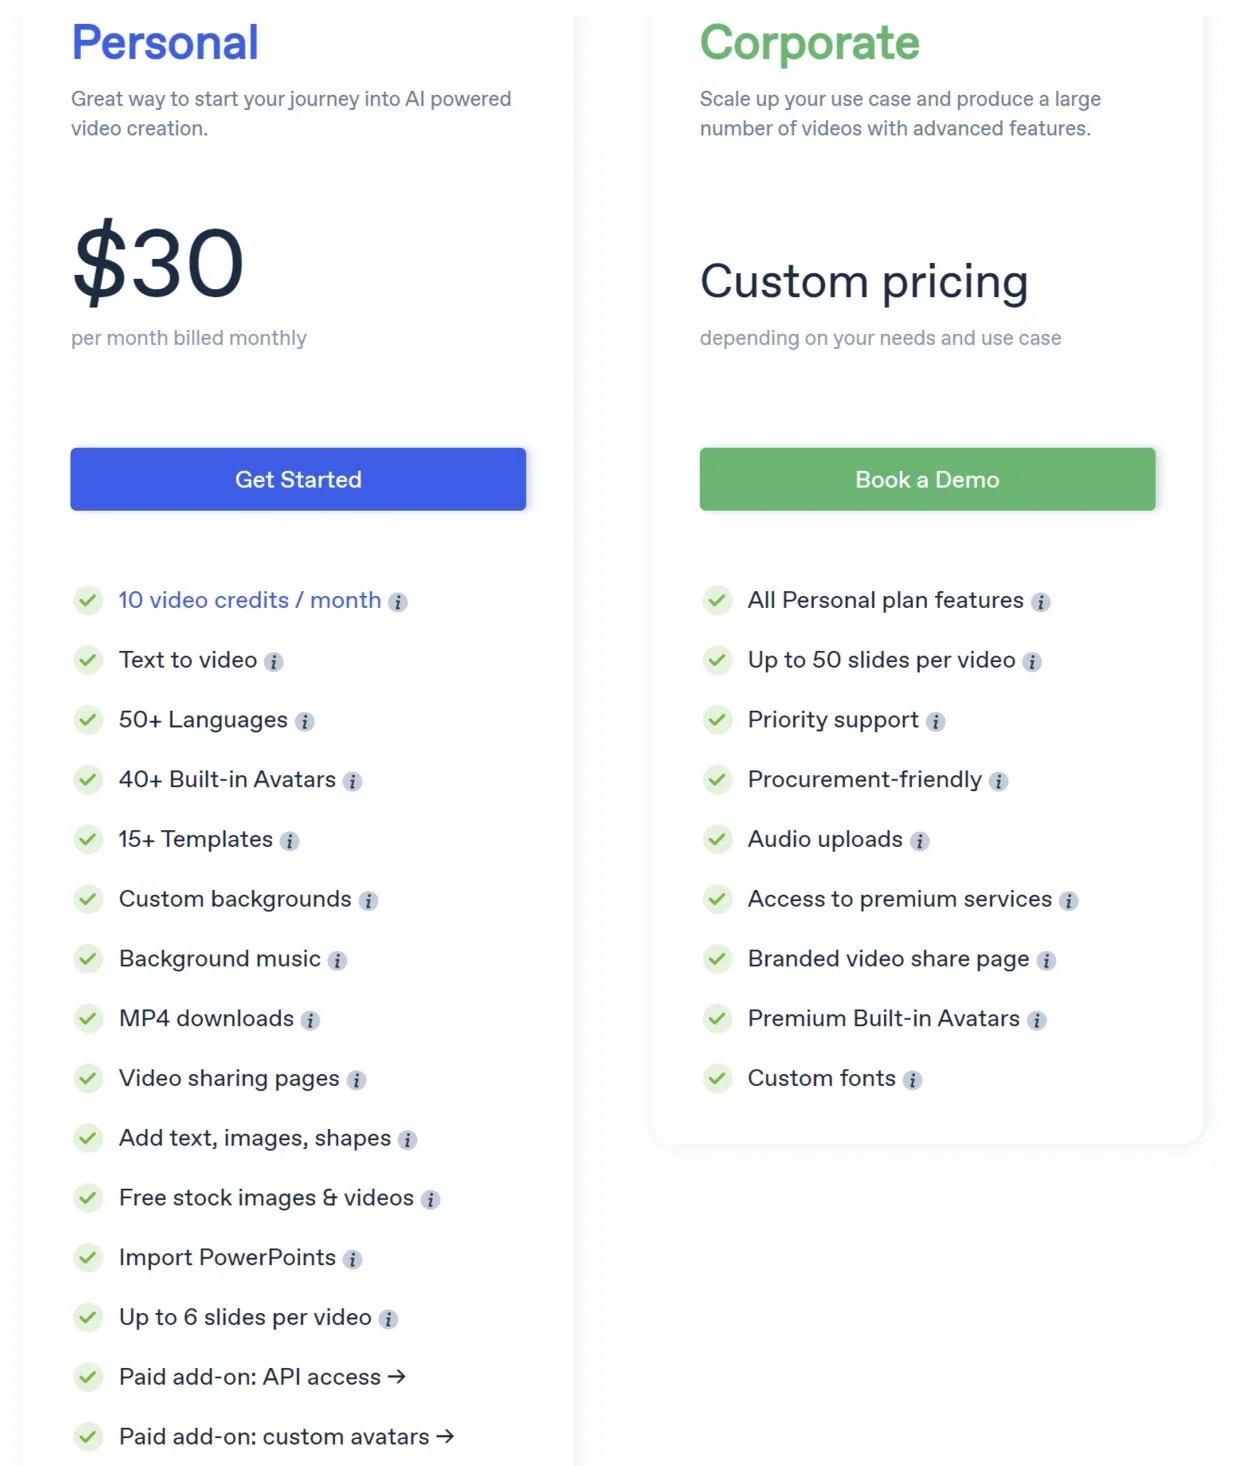Open info icon beside Procurement-friendly
Image resolution: width=1233 pixels, height=1466 pixels.
tap(998, 782)
